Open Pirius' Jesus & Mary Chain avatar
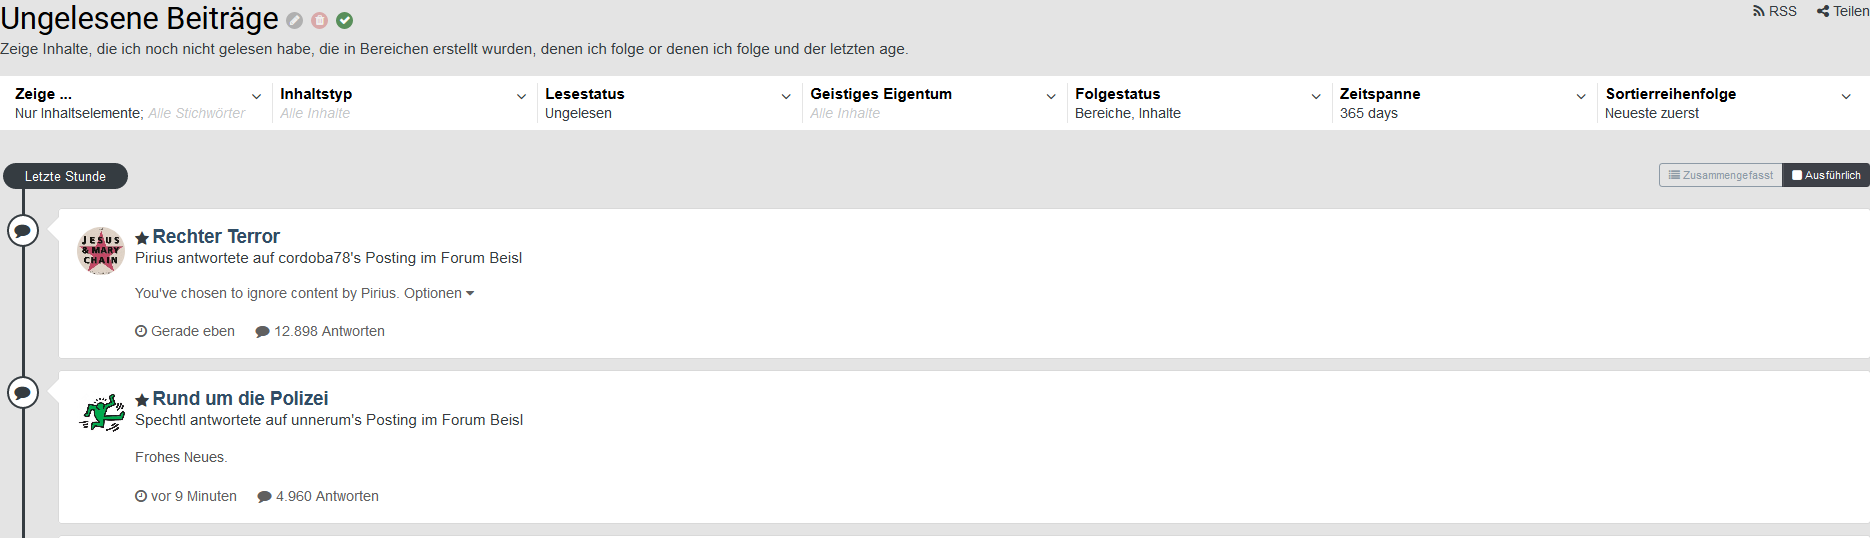 tap(101, 250)
